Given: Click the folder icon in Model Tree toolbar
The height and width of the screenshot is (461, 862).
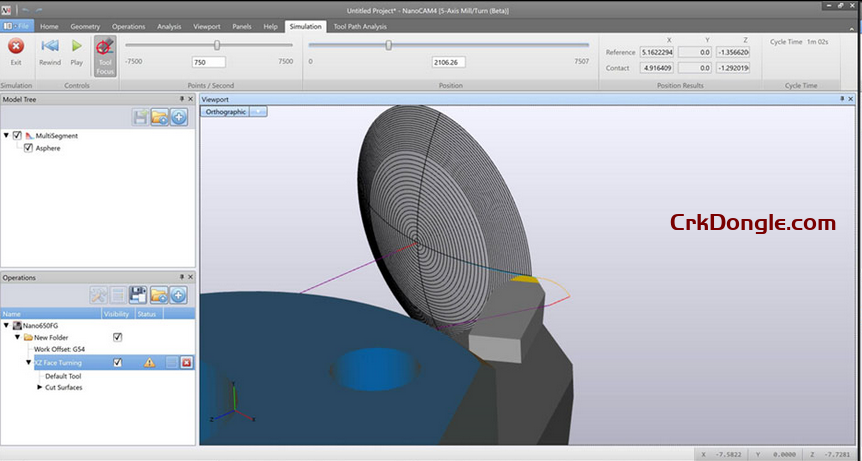Looking at the screenshot, I should [160, 118].
